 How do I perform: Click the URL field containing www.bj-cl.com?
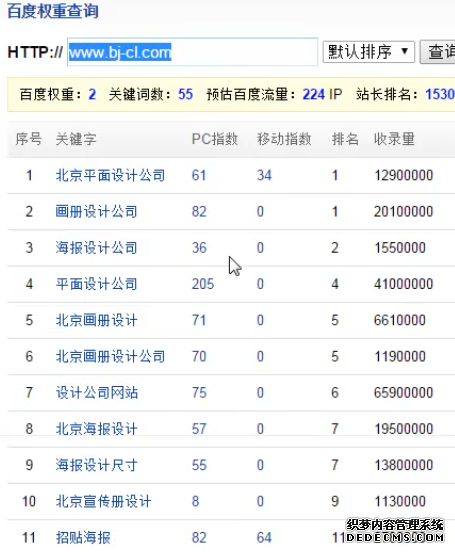(193, 52)
